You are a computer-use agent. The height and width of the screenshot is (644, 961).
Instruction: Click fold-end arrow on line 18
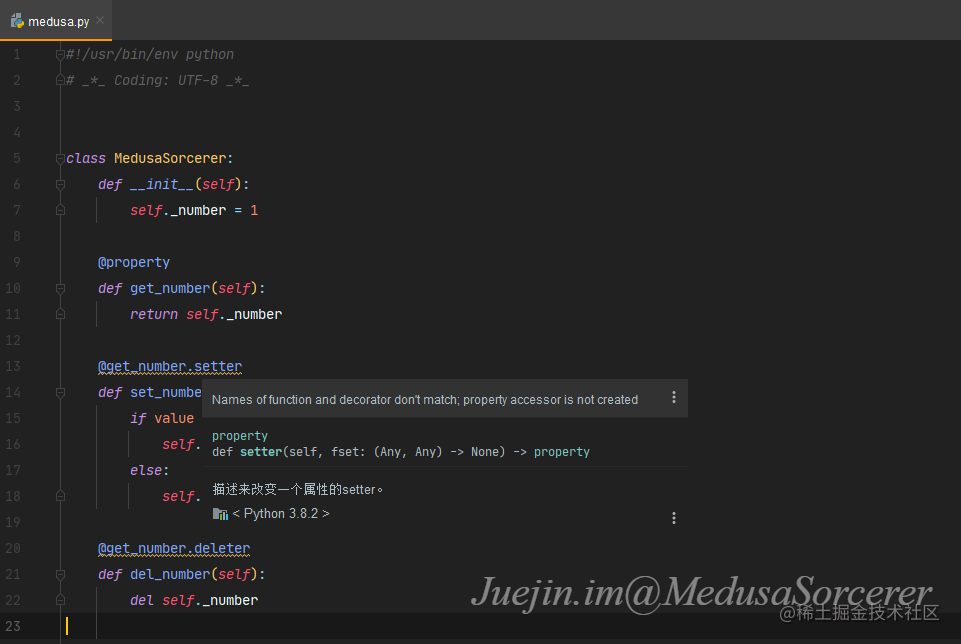(x=59, y=495)
